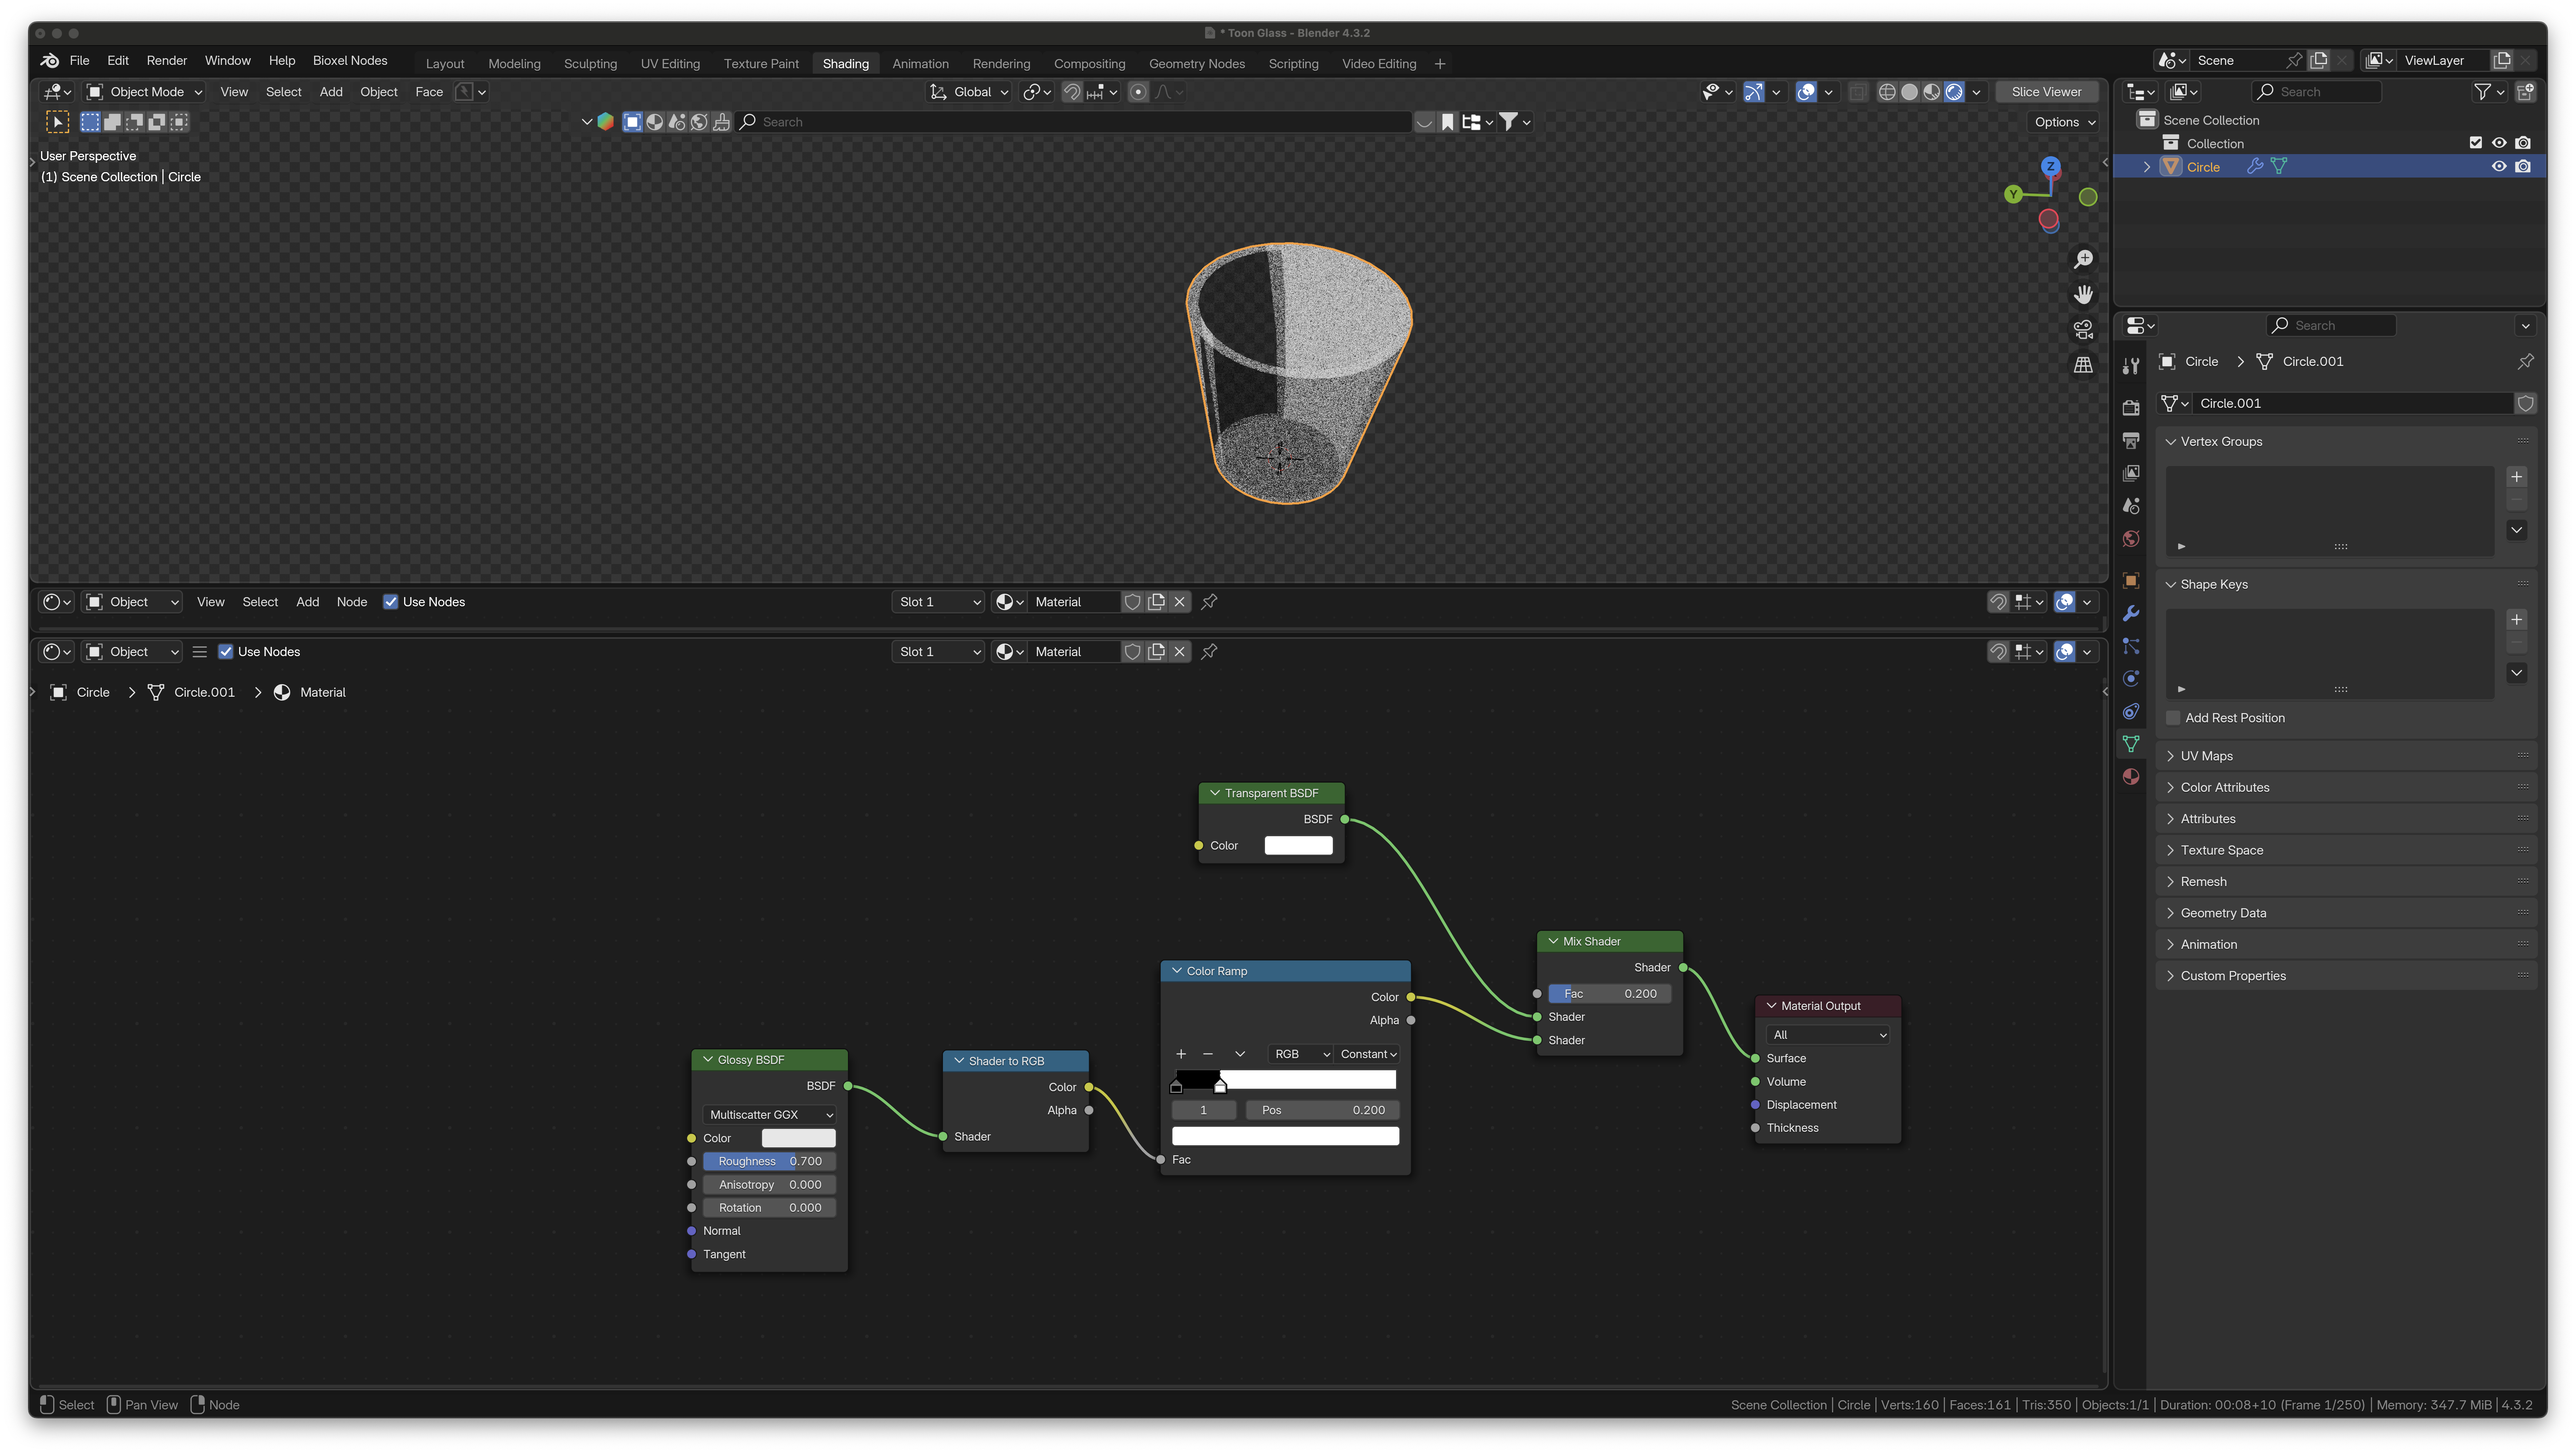
Task: Open the Physics properties tab
Action: tap(2131, 679)
